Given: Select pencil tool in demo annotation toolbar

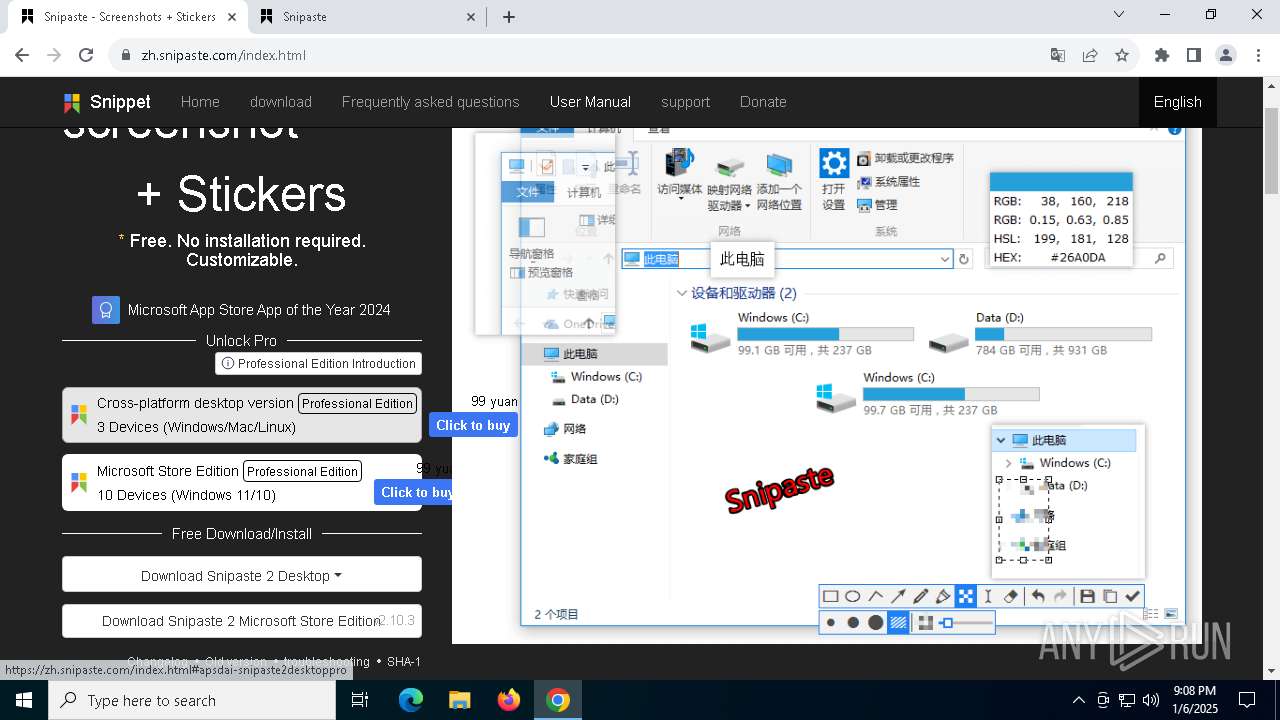Looking at the screenshot, I should (x=921, y=596).
